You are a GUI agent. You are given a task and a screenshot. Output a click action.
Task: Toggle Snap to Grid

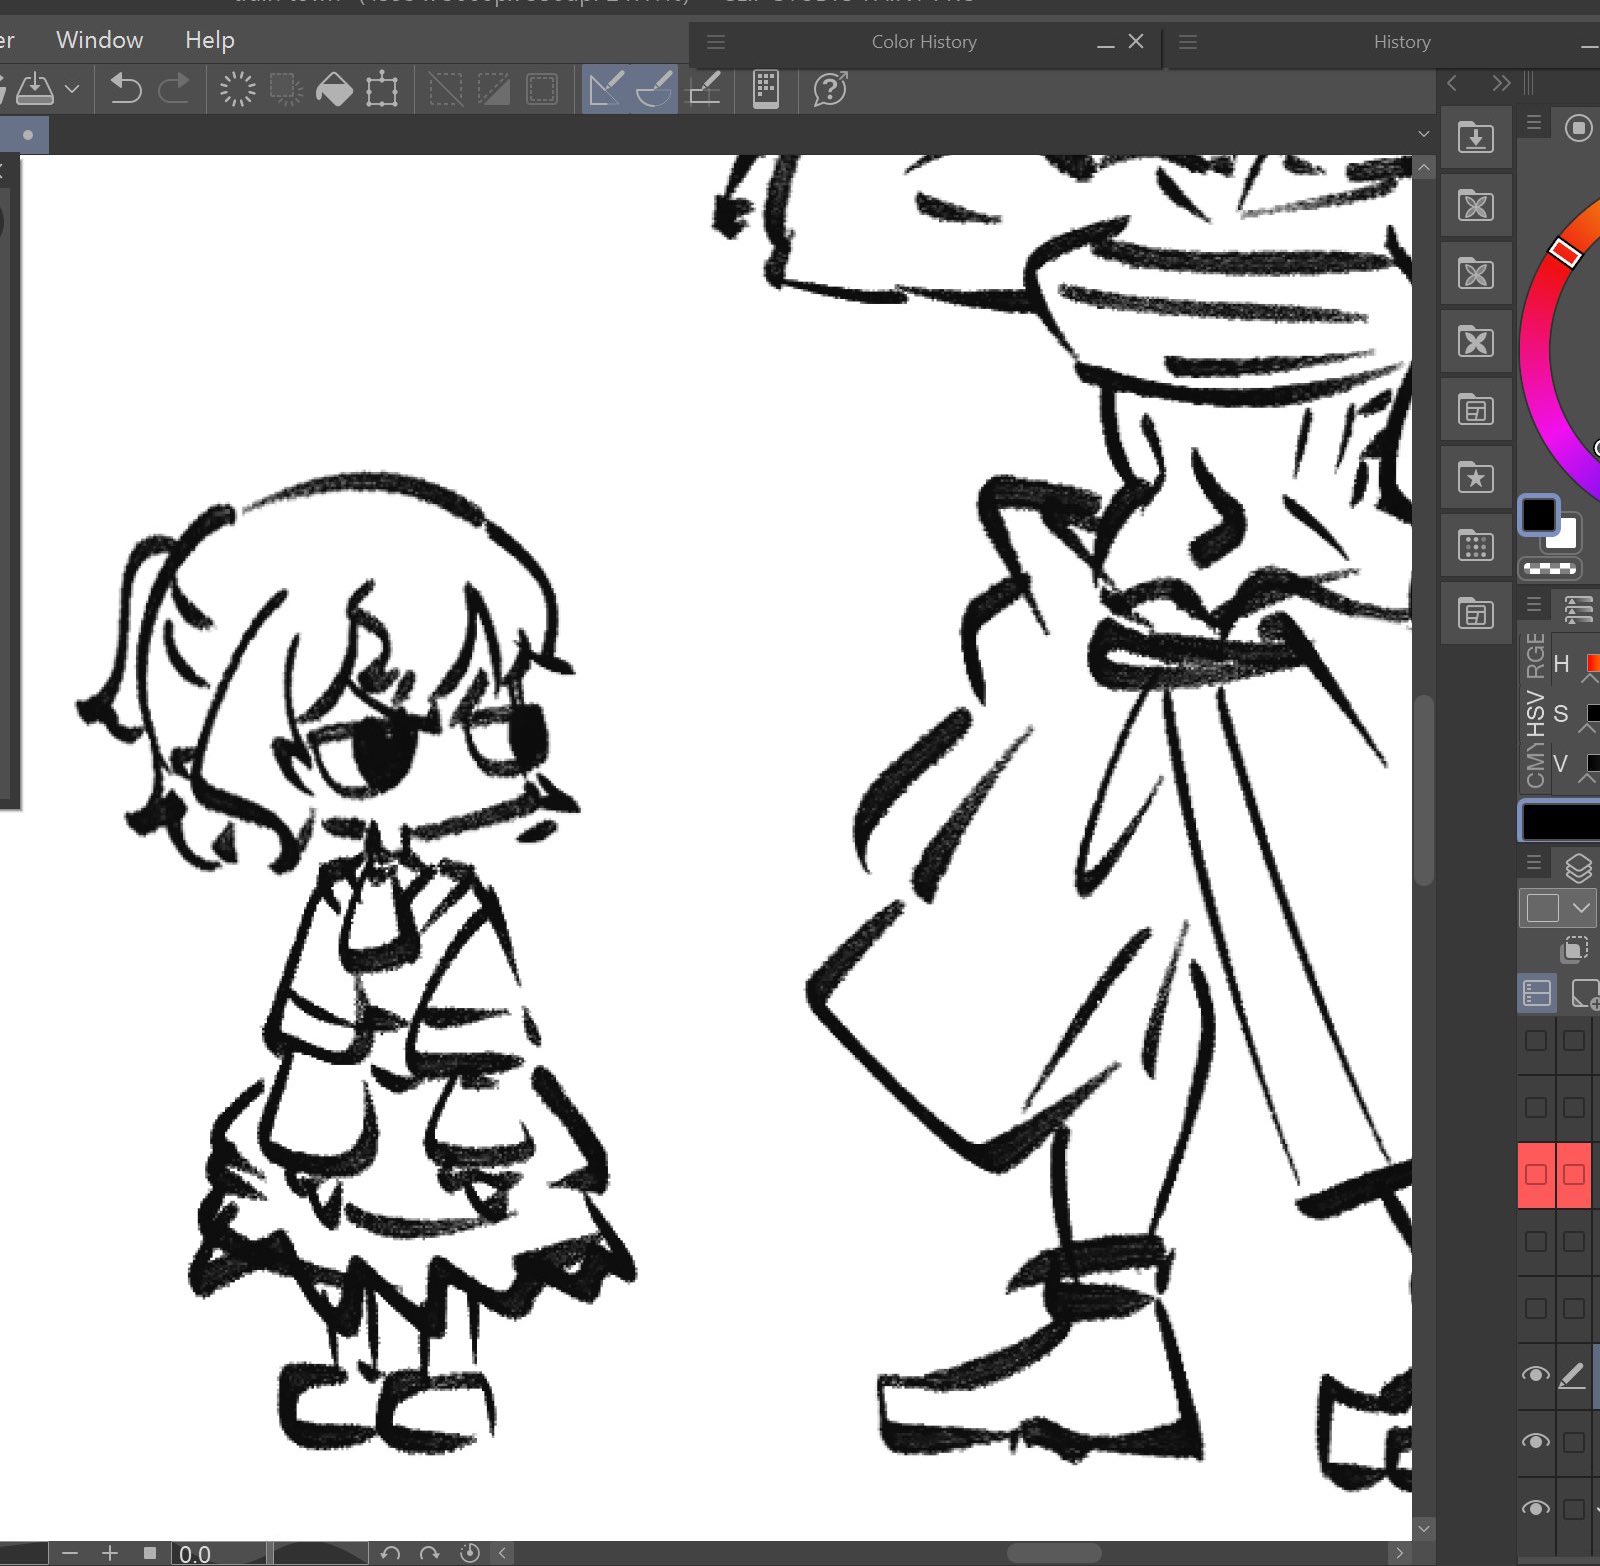(704, 89)
